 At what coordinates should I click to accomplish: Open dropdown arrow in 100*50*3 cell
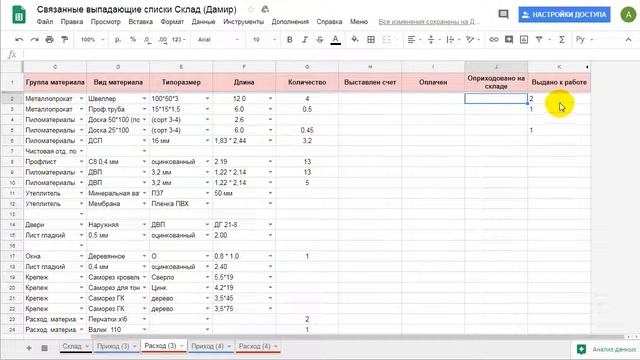point(207,99)
